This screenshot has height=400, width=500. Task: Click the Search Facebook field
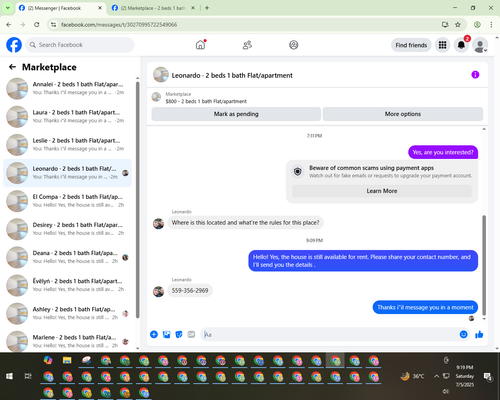(x=80, y=45)
